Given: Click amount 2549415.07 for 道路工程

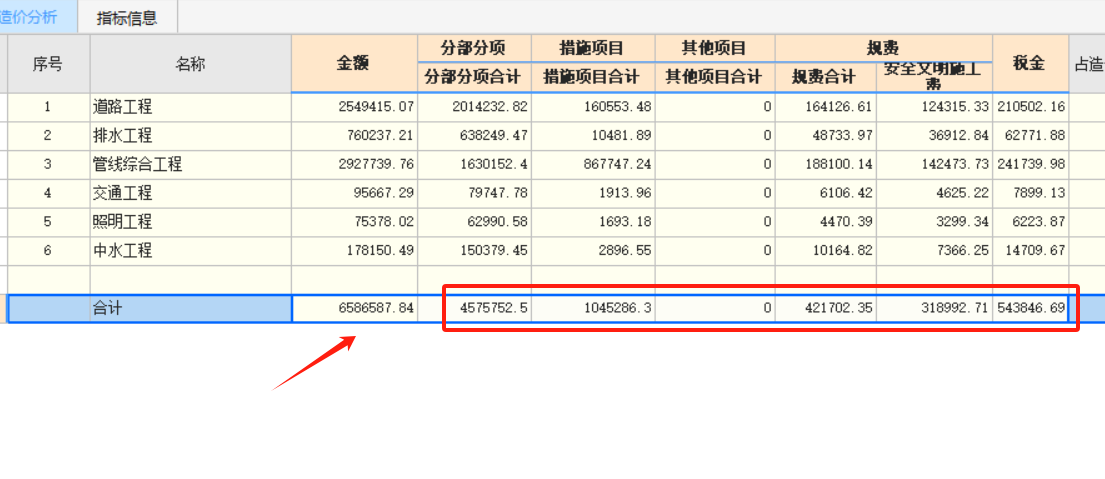Looking at the screenshot, I should pos(354,107).
